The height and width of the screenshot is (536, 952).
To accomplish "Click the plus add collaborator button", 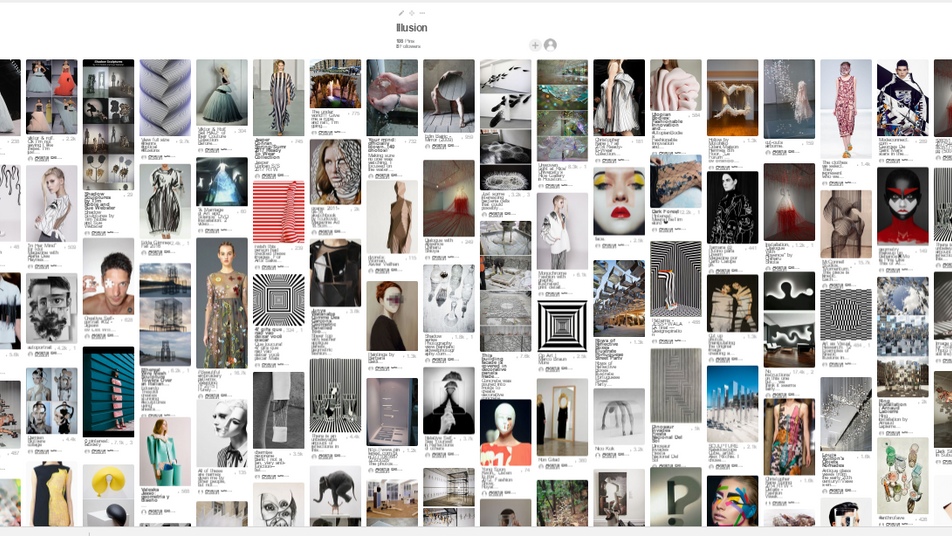I will tap(535, 45).
